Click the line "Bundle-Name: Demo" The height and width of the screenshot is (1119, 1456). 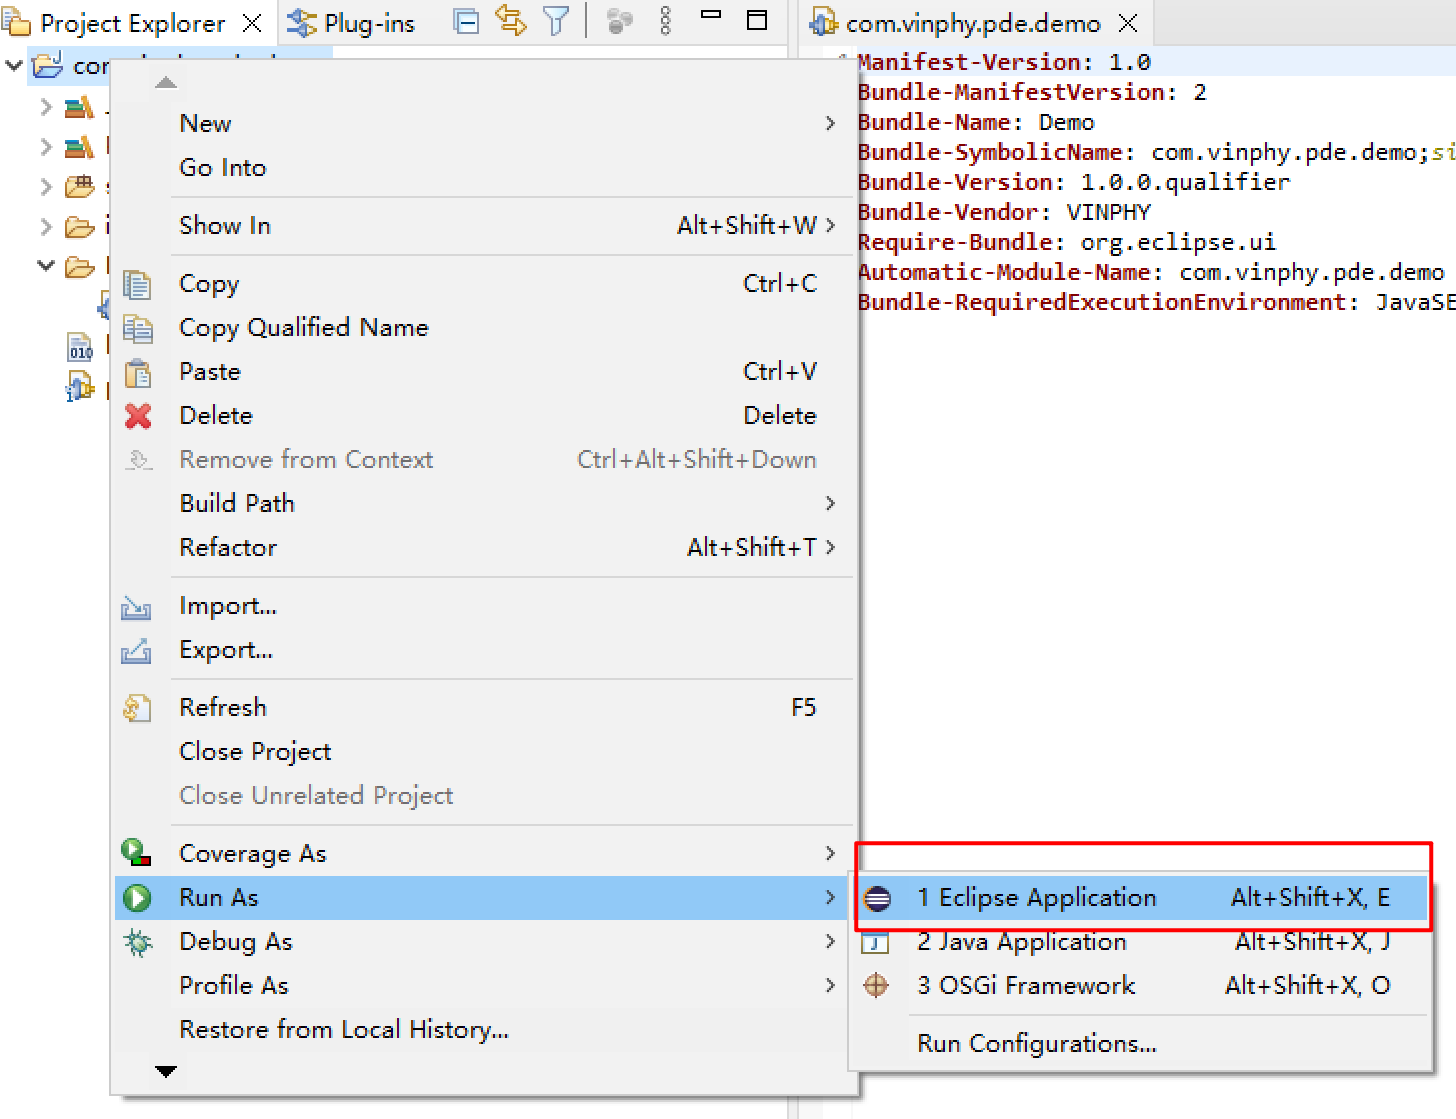pos(976,122)
